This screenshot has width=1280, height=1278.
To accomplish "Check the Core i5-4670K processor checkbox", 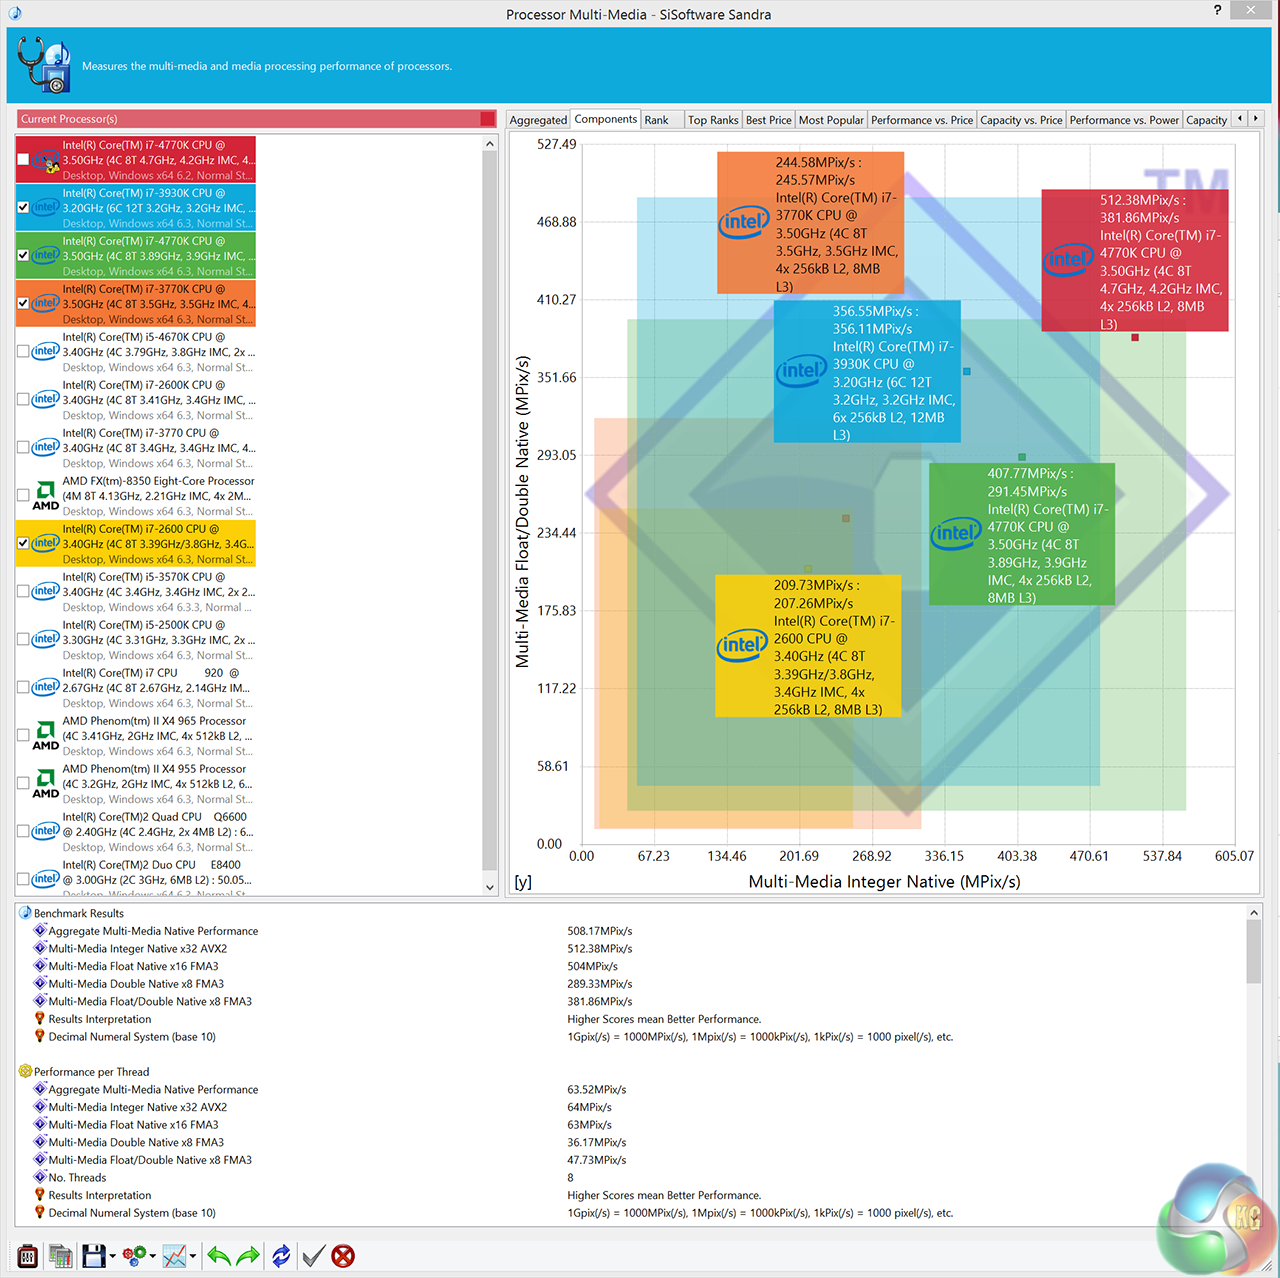I will point(23,352).
